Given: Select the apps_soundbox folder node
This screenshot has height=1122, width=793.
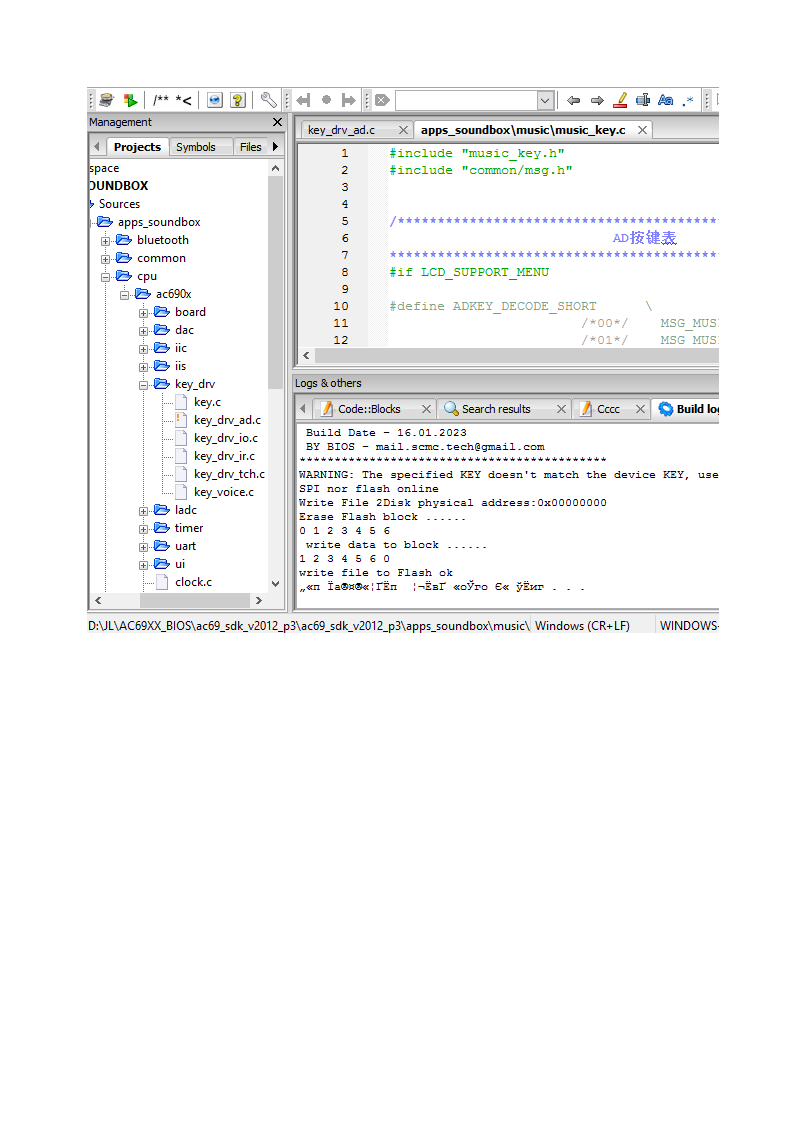Looking at the screenshot, I should [x=159, y=222].
